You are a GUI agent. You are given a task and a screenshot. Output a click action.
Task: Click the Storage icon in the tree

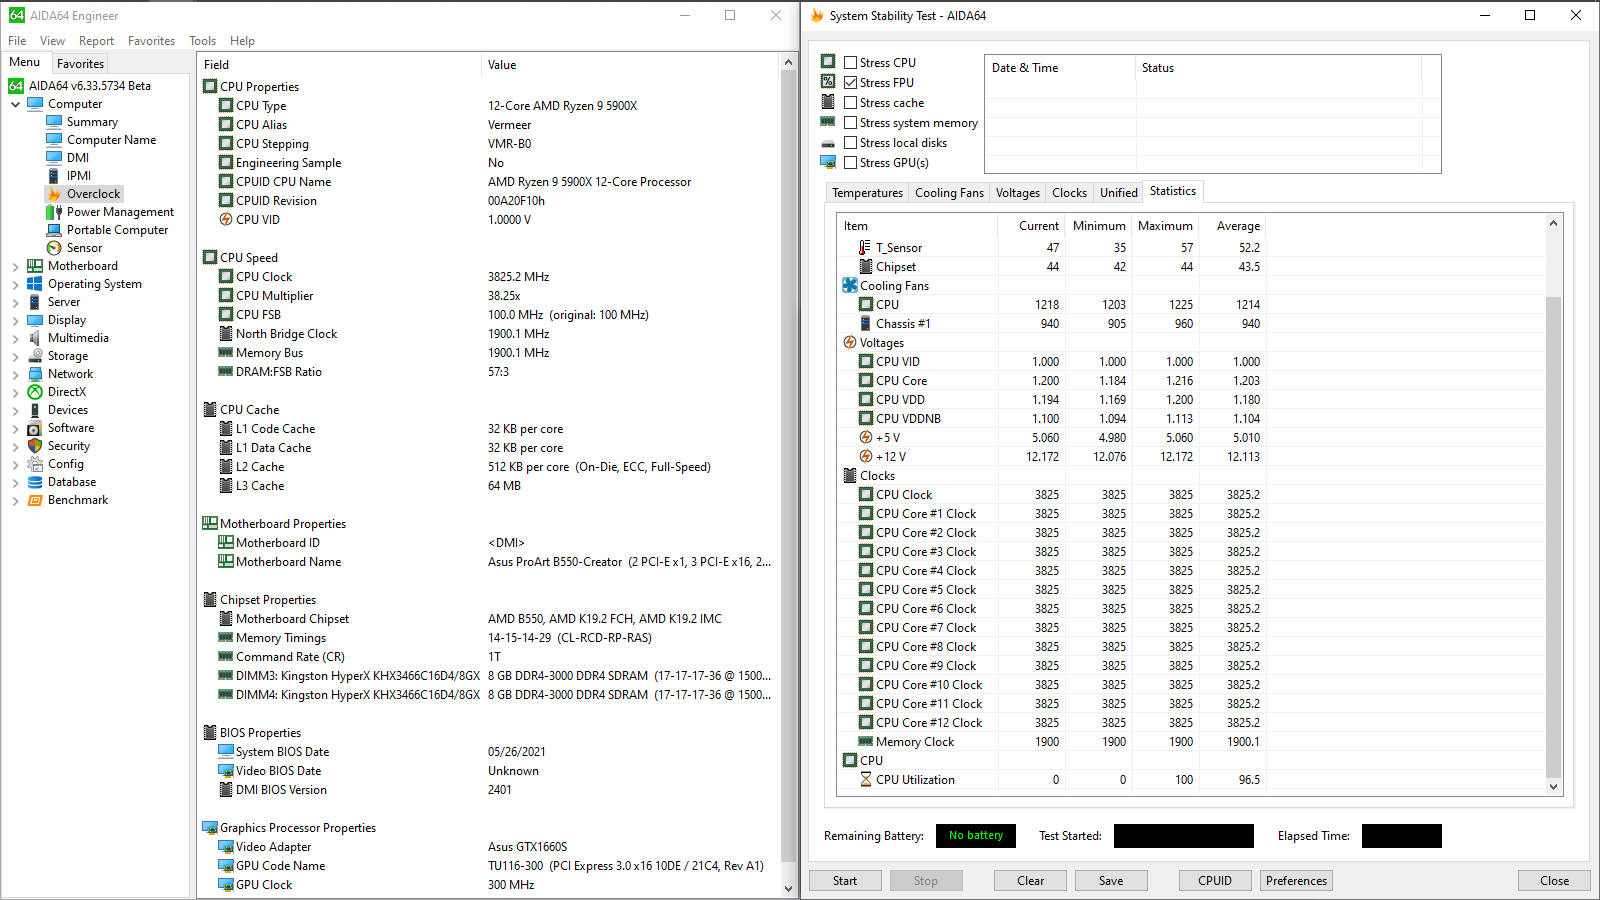[x=35, y=356]
